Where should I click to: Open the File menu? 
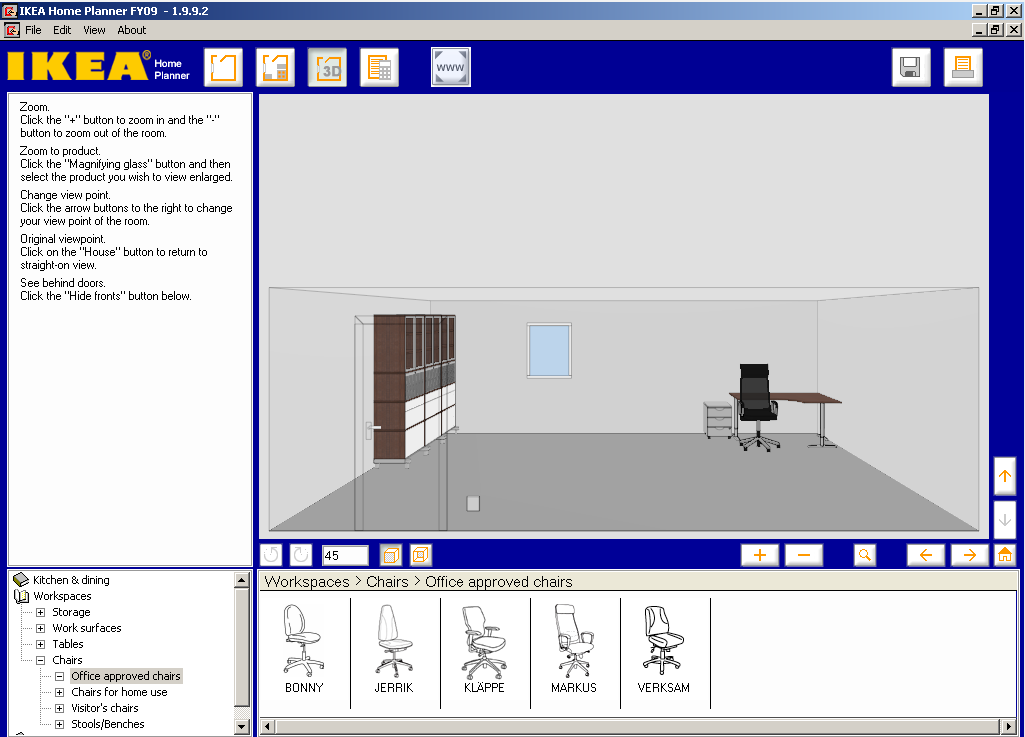point(33,30)
